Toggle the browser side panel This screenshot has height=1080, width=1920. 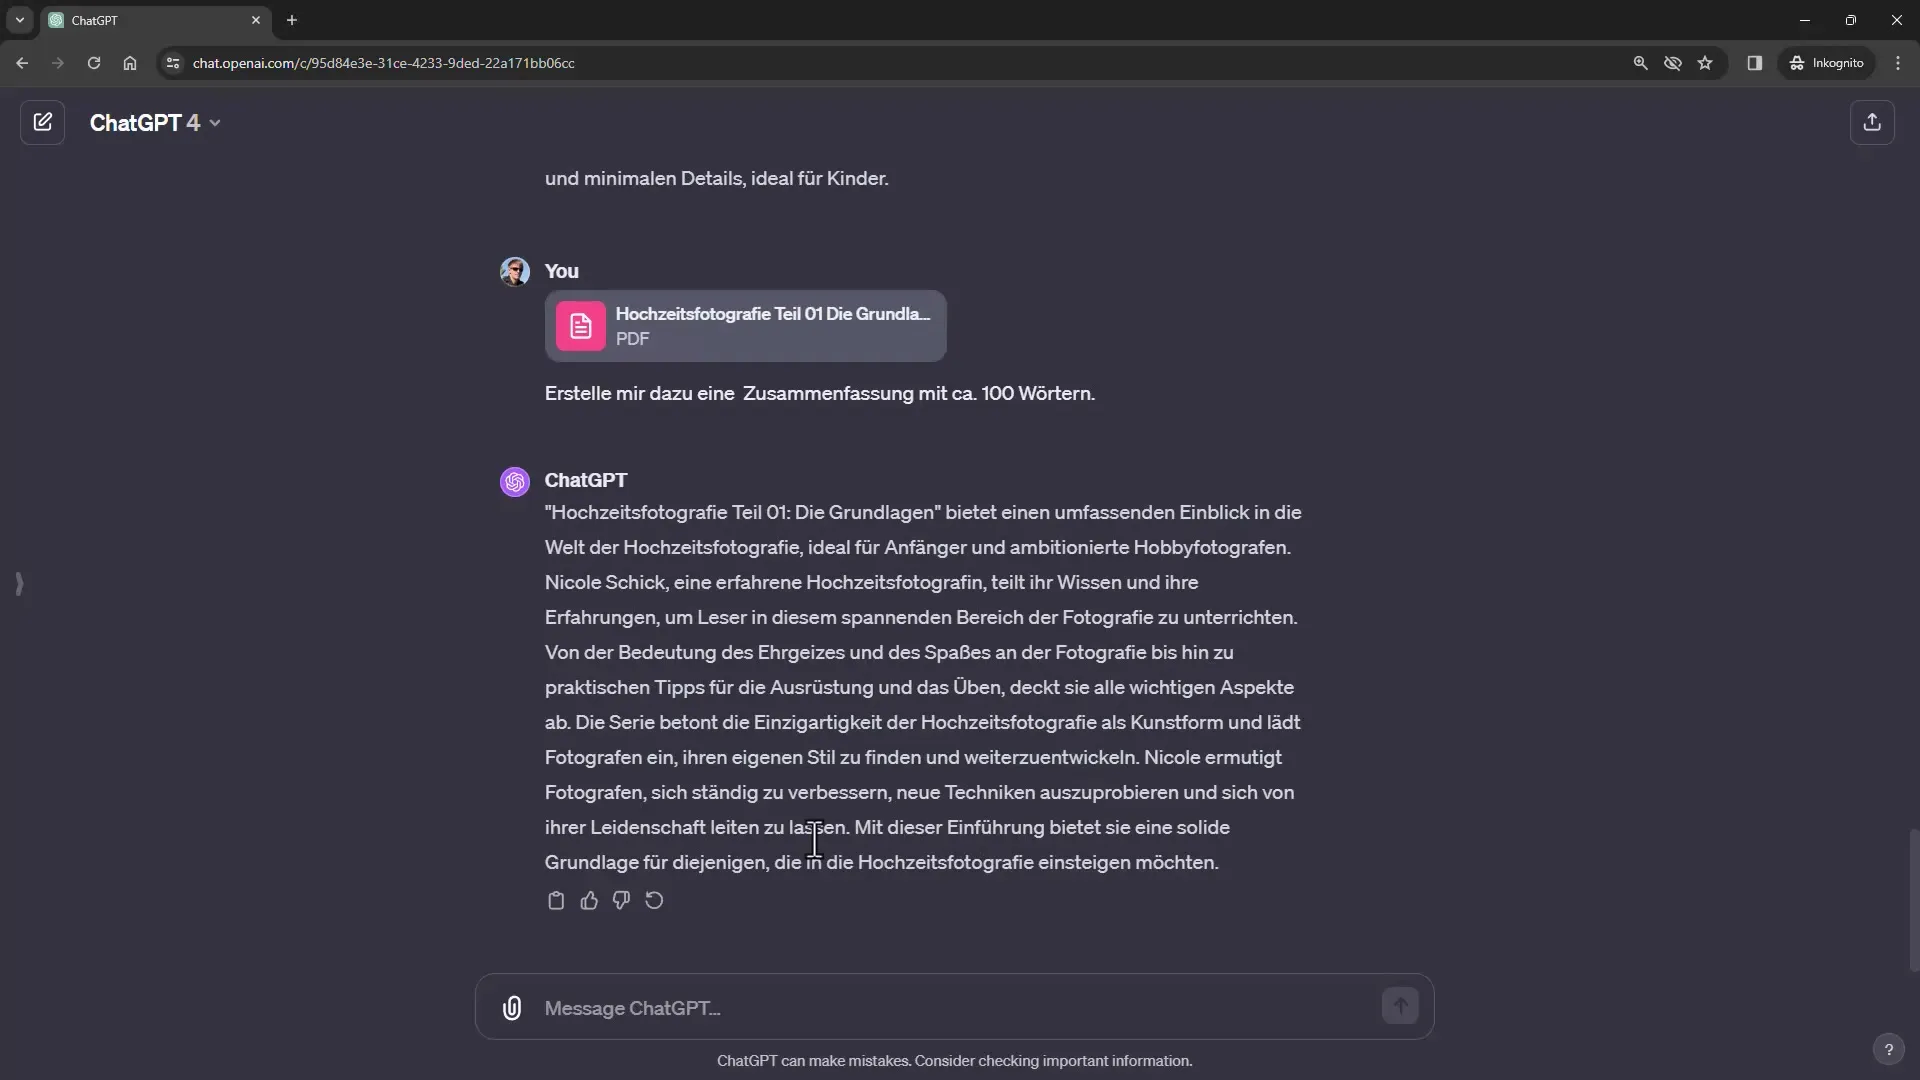[1754, 63]
